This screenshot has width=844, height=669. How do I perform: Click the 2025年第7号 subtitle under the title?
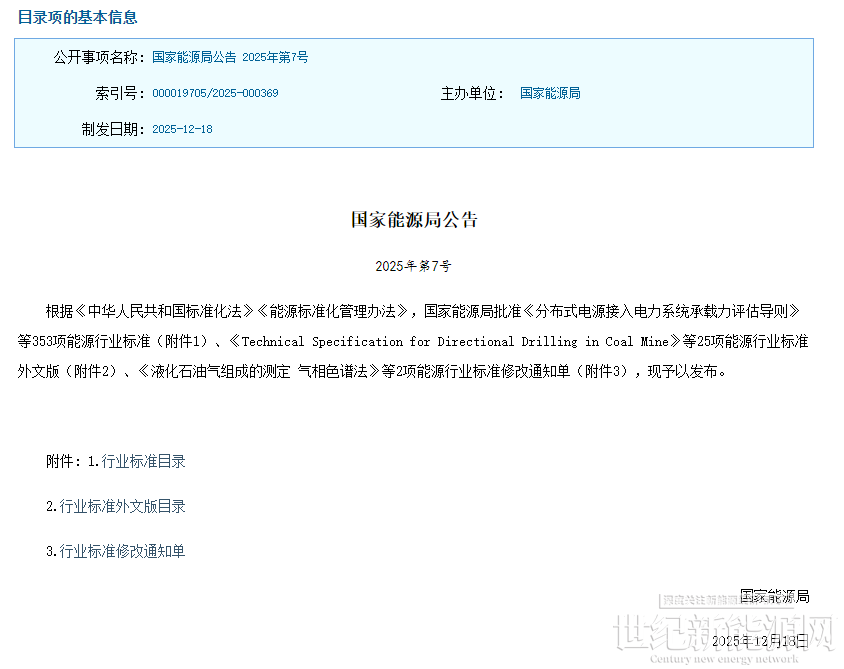click(414, 267)
